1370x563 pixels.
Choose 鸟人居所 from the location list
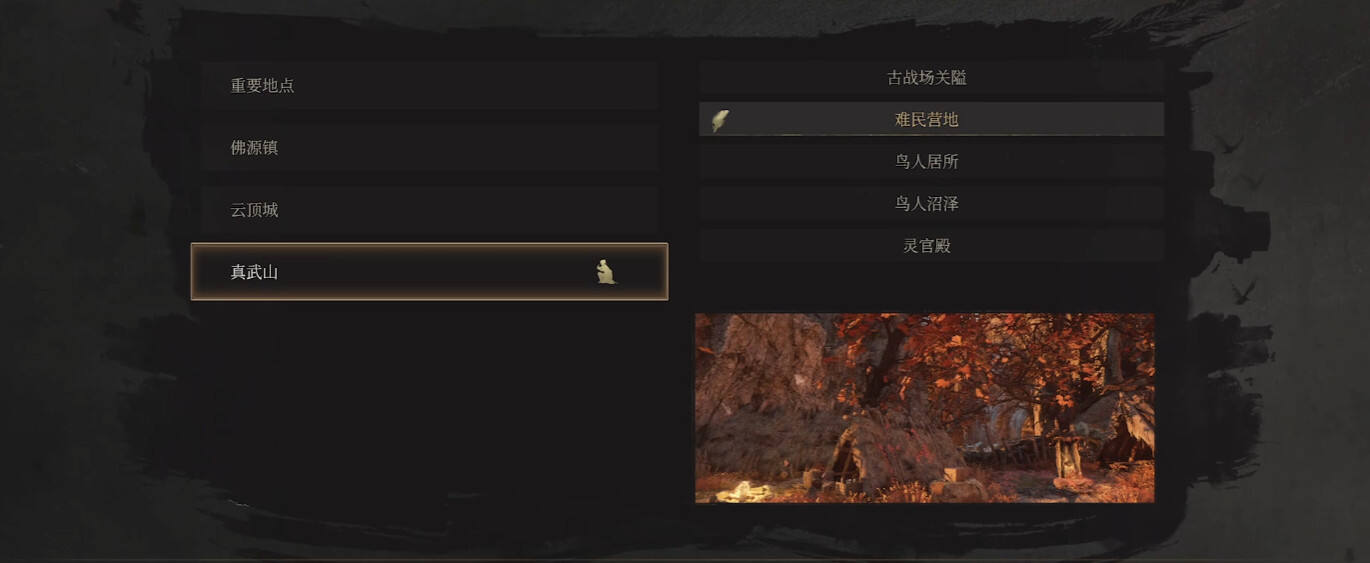931,161
